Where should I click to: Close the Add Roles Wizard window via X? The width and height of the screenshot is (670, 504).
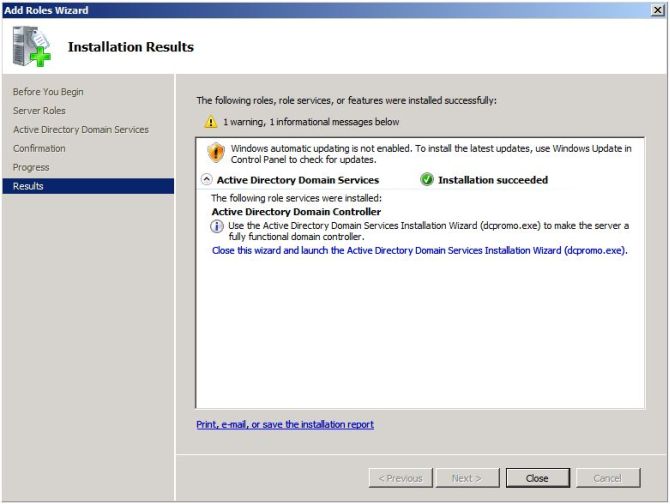point(657,10)
